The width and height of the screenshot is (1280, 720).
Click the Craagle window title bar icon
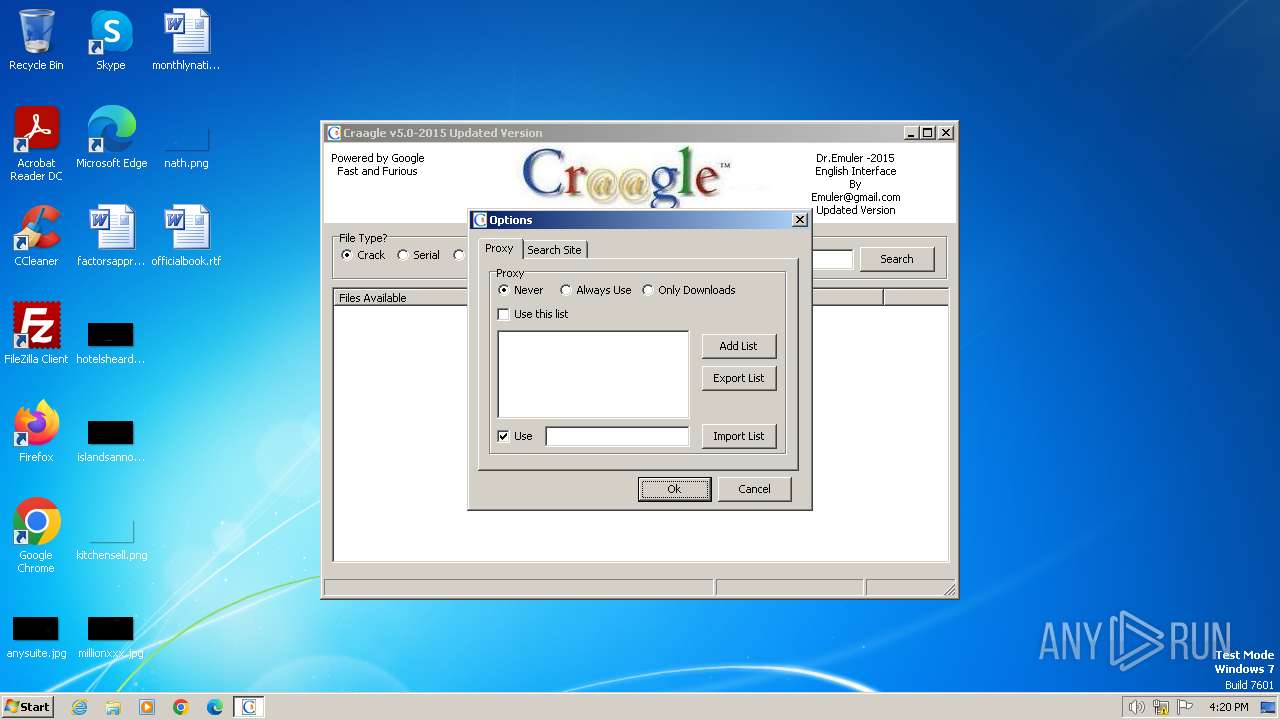[334, 133]
